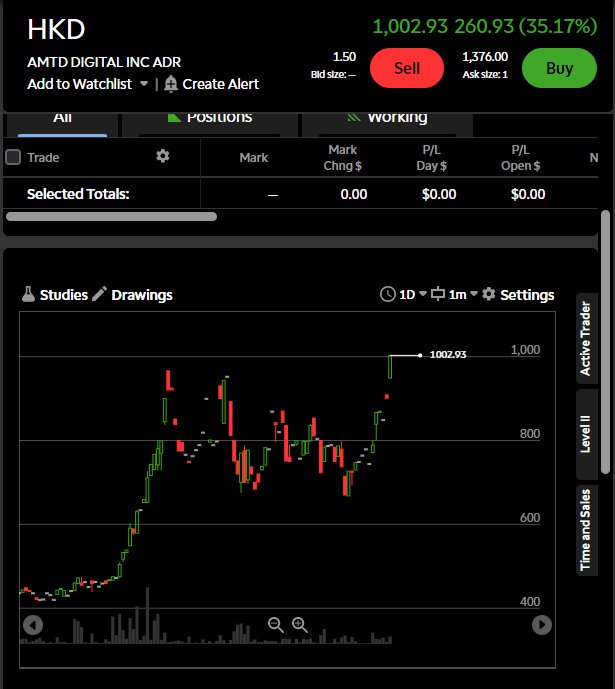The width and height of the screenshot is (615, 689).
Task: Click the 1002.93 last price marker
Action: tap(448, 355)
